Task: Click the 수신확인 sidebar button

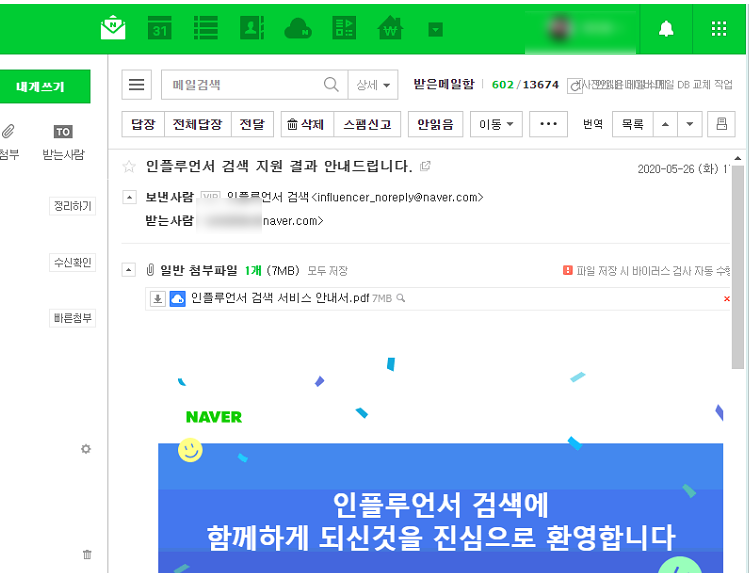Action: (x=73, y=262)
